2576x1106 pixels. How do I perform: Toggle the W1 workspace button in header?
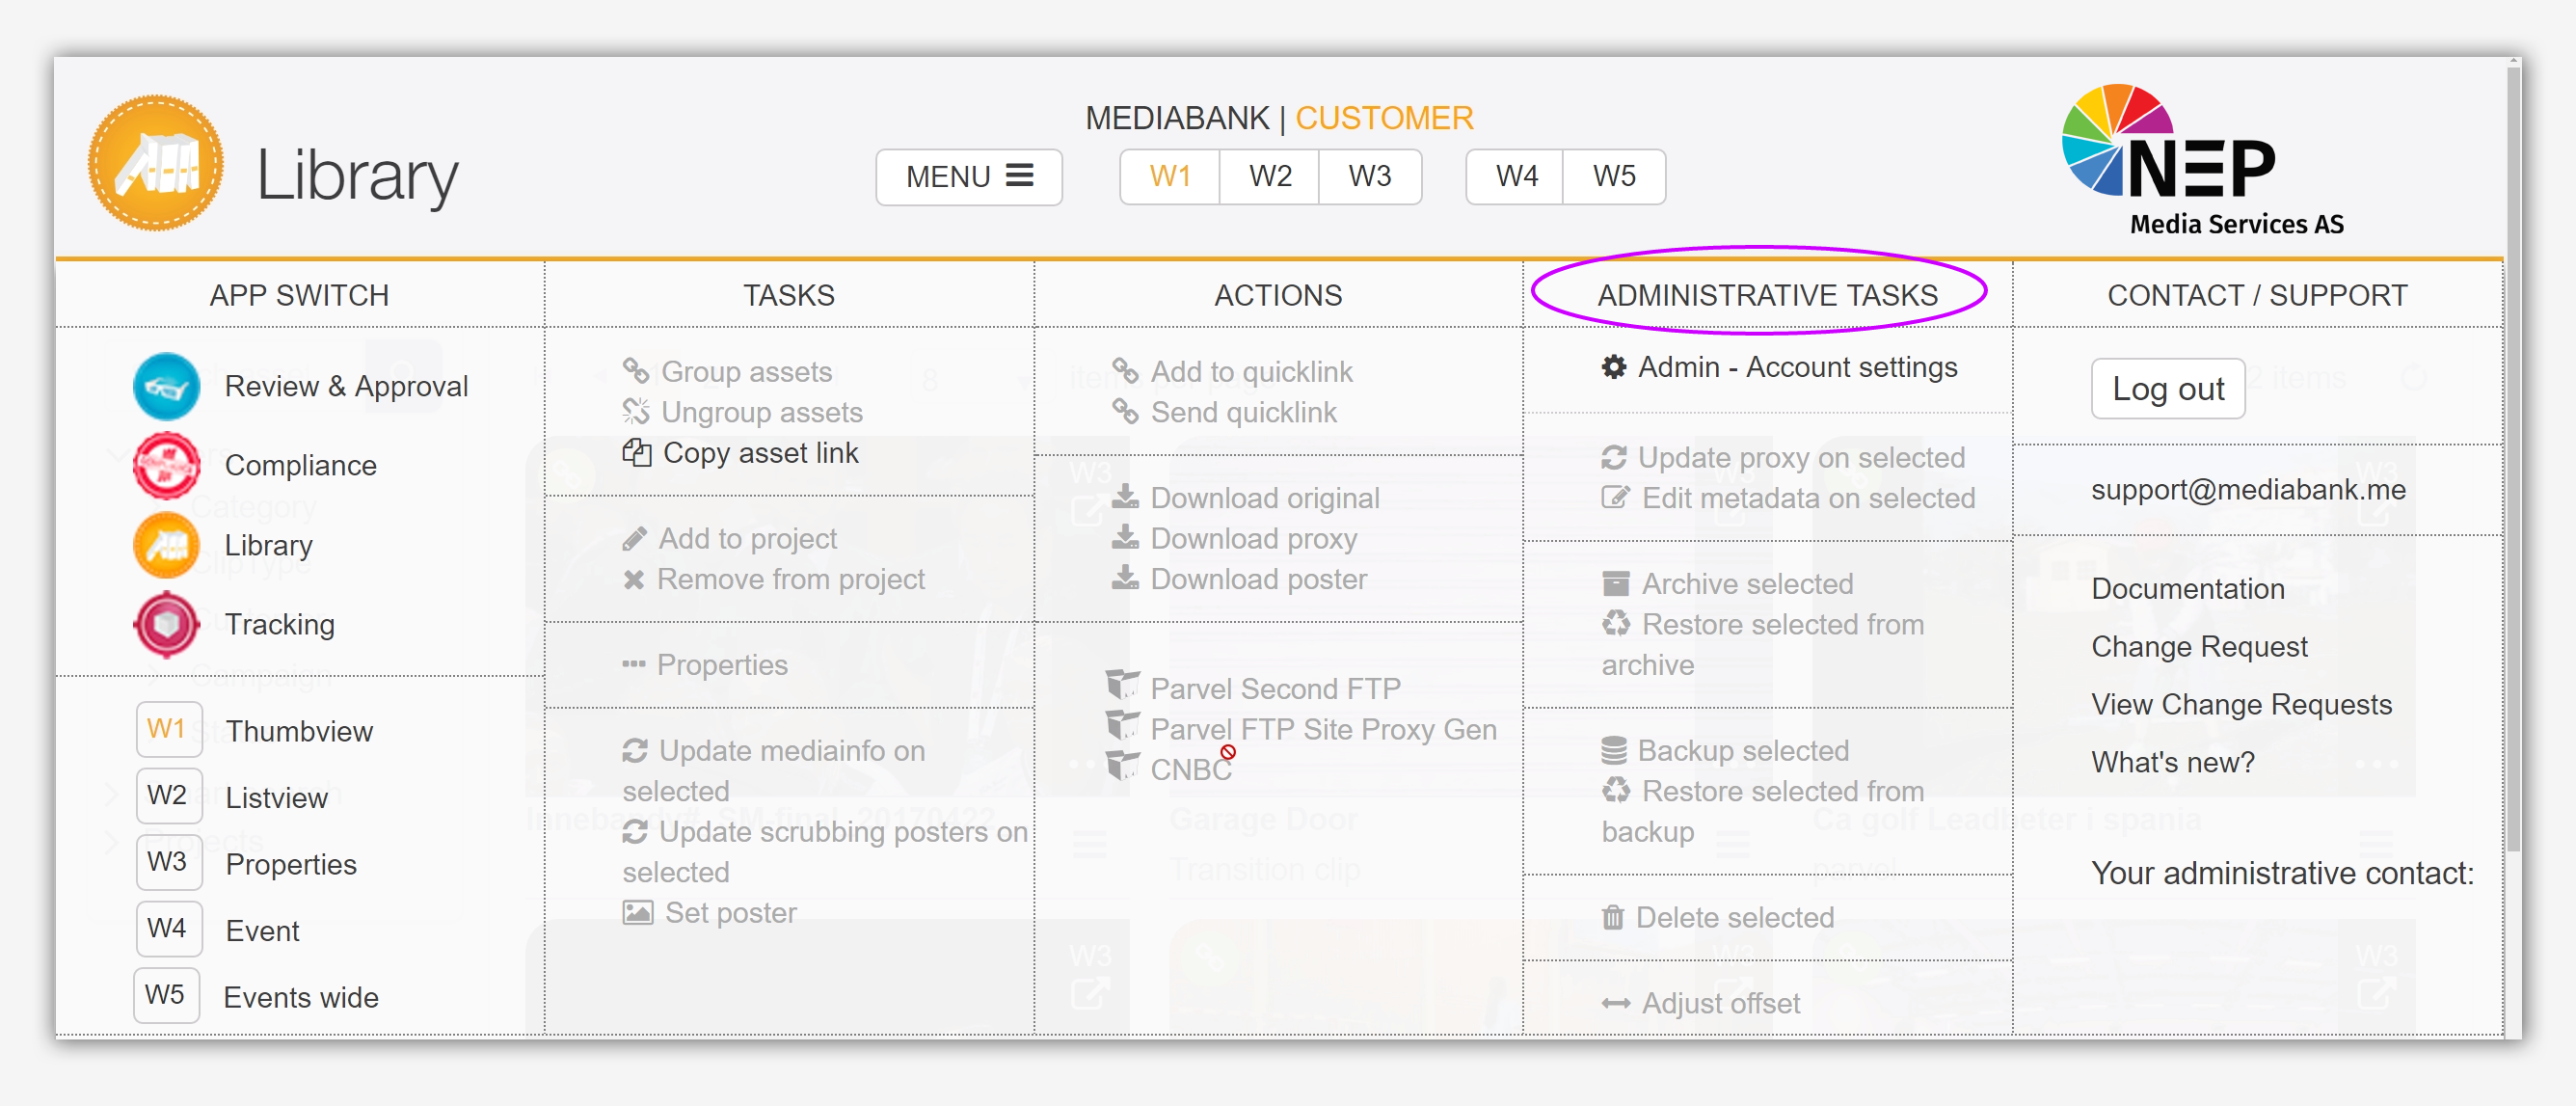(x=1169, y=177)
